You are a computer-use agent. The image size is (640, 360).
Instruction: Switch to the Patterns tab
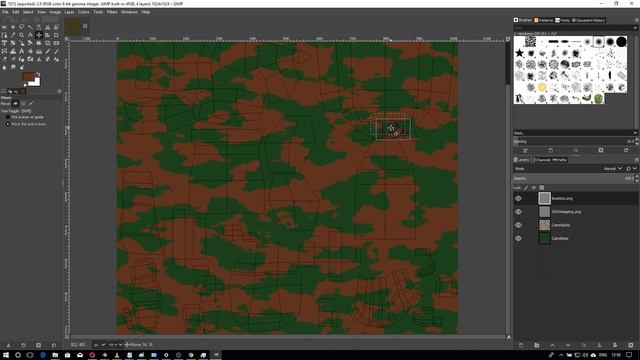point(543,20)
